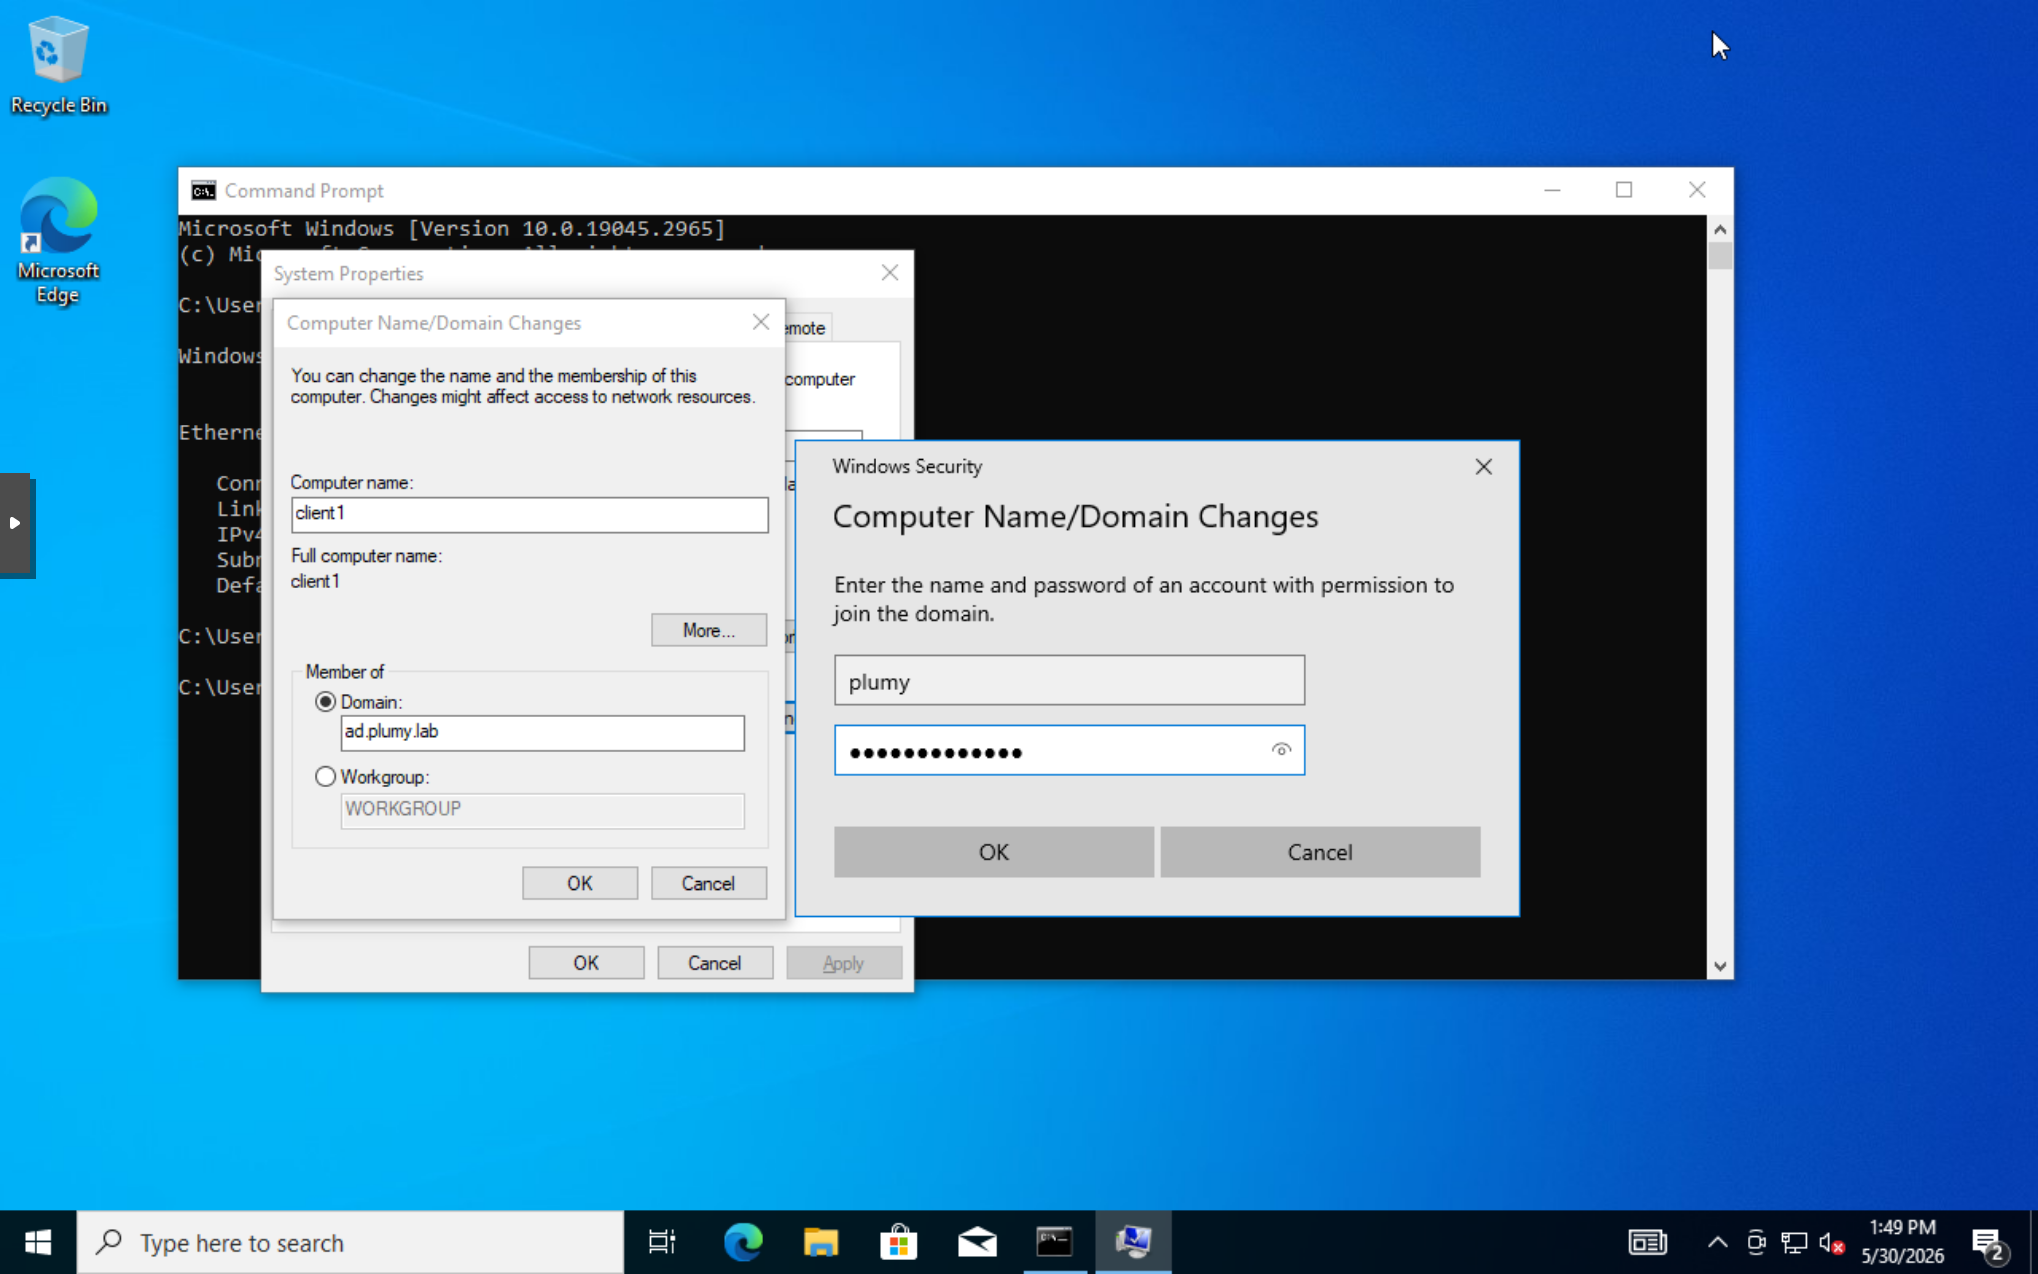
Task: Show hidden system tray icons
Action: 1717,1242
